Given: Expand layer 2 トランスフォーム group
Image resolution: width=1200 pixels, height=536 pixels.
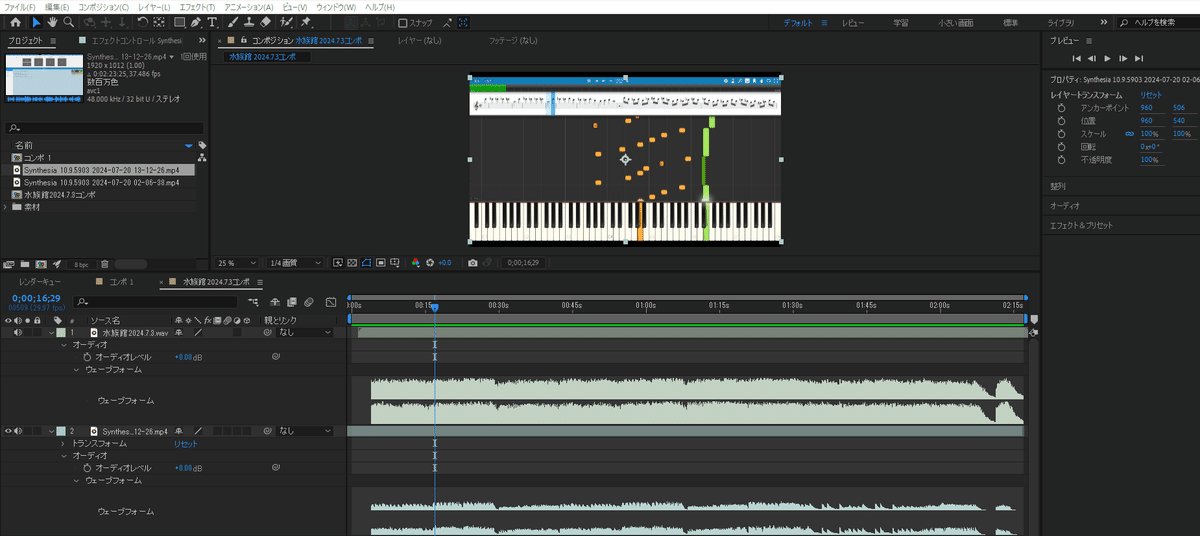Looking at the screenshot, I should coord(64,443).
